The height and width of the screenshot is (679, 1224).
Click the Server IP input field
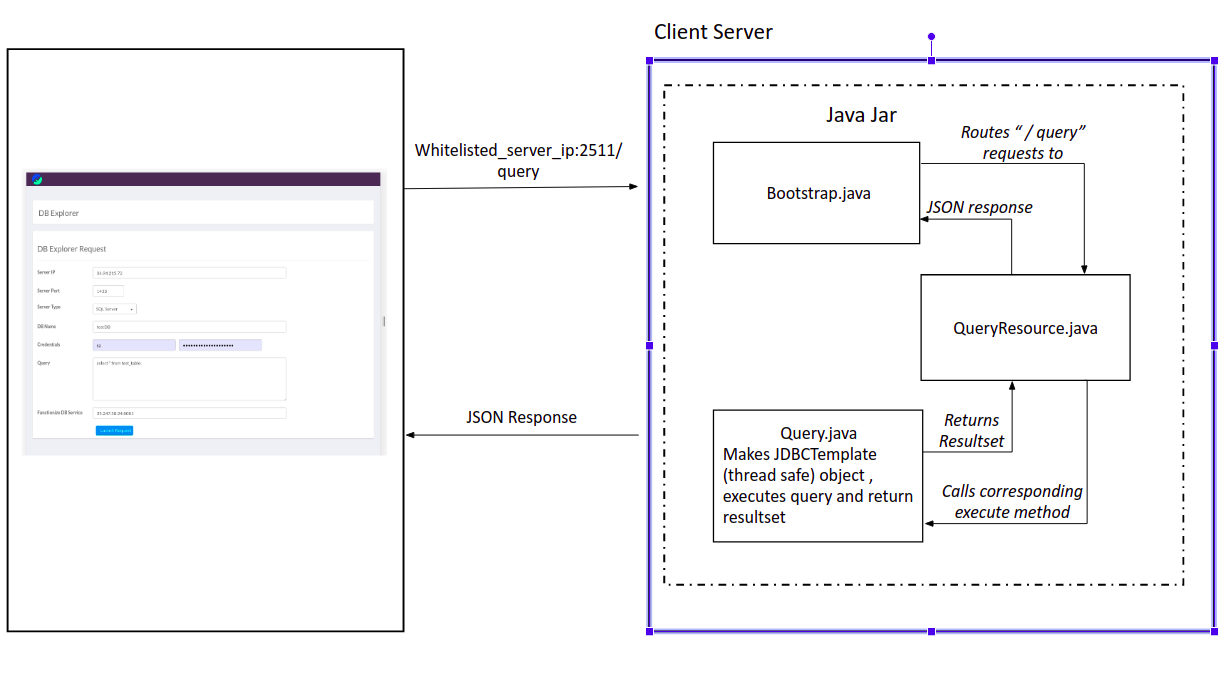point(189,273)
